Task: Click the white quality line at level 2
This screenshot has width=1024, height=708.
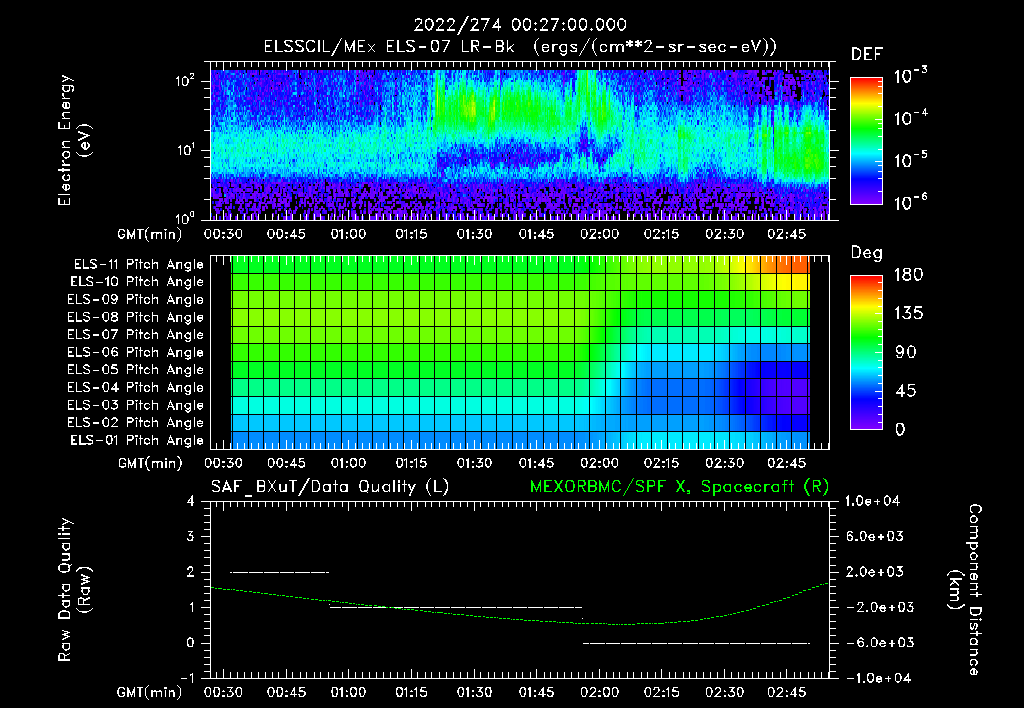Action: click(x=280, y=572)
